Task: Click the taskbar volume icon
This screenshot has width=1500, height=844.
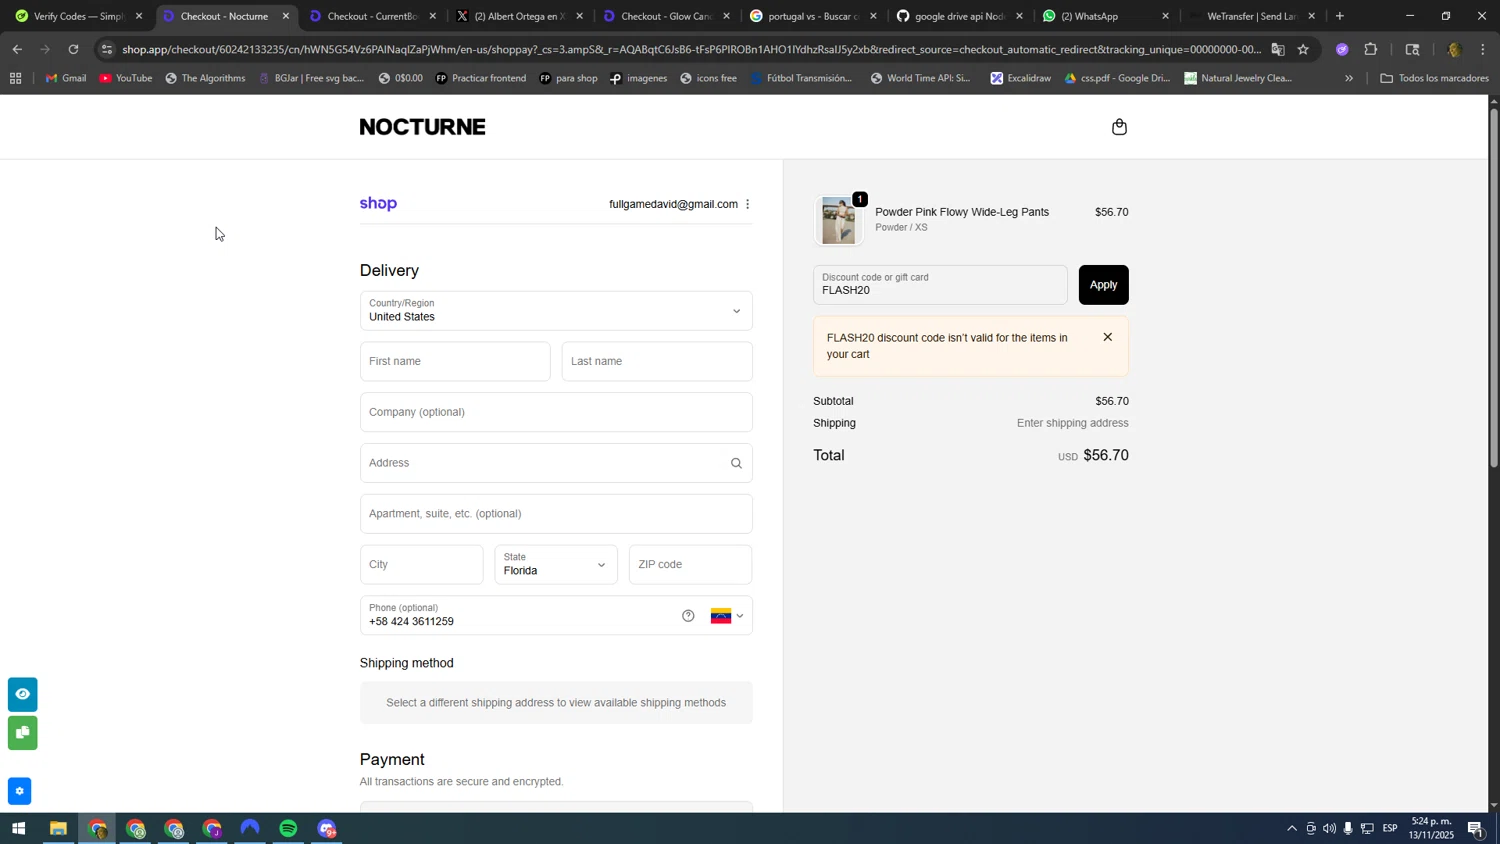Action: (1329, 829)
